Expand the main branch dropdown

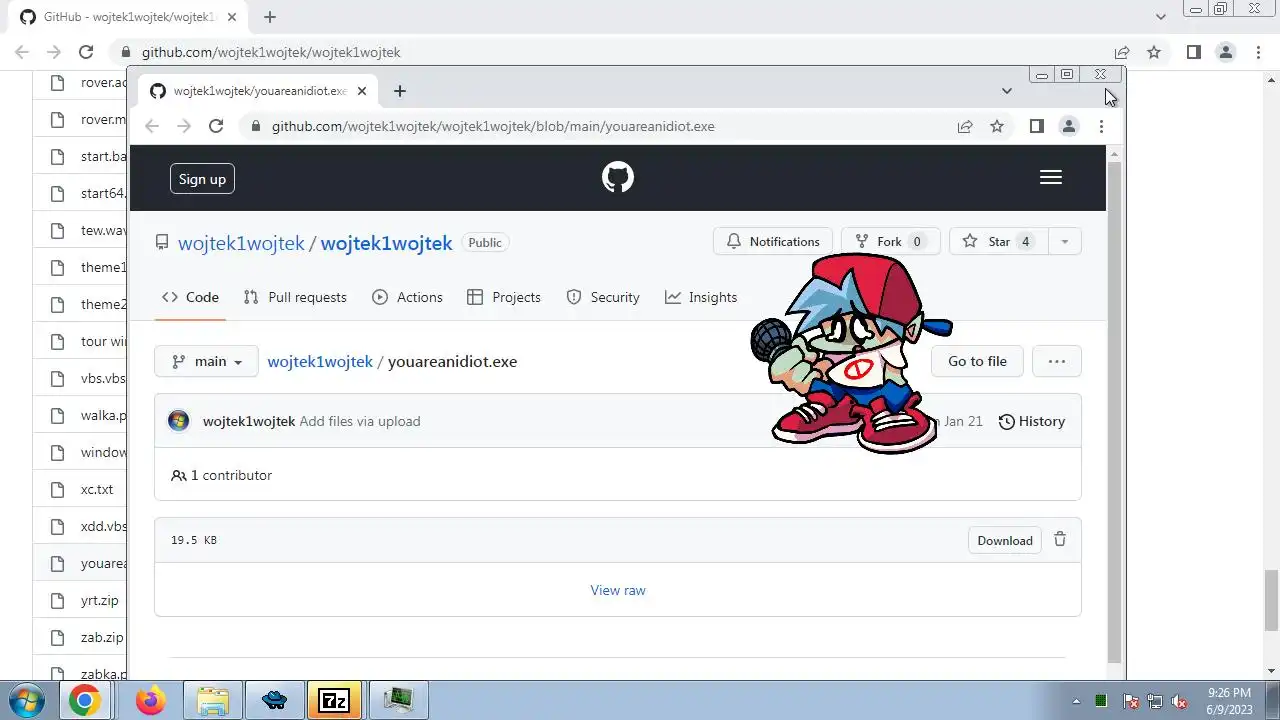click(206, 361)
